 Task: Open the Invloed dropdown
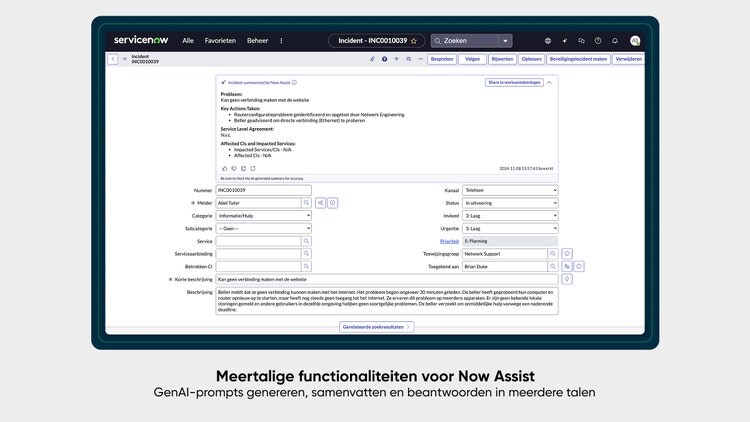coord(510,216)
